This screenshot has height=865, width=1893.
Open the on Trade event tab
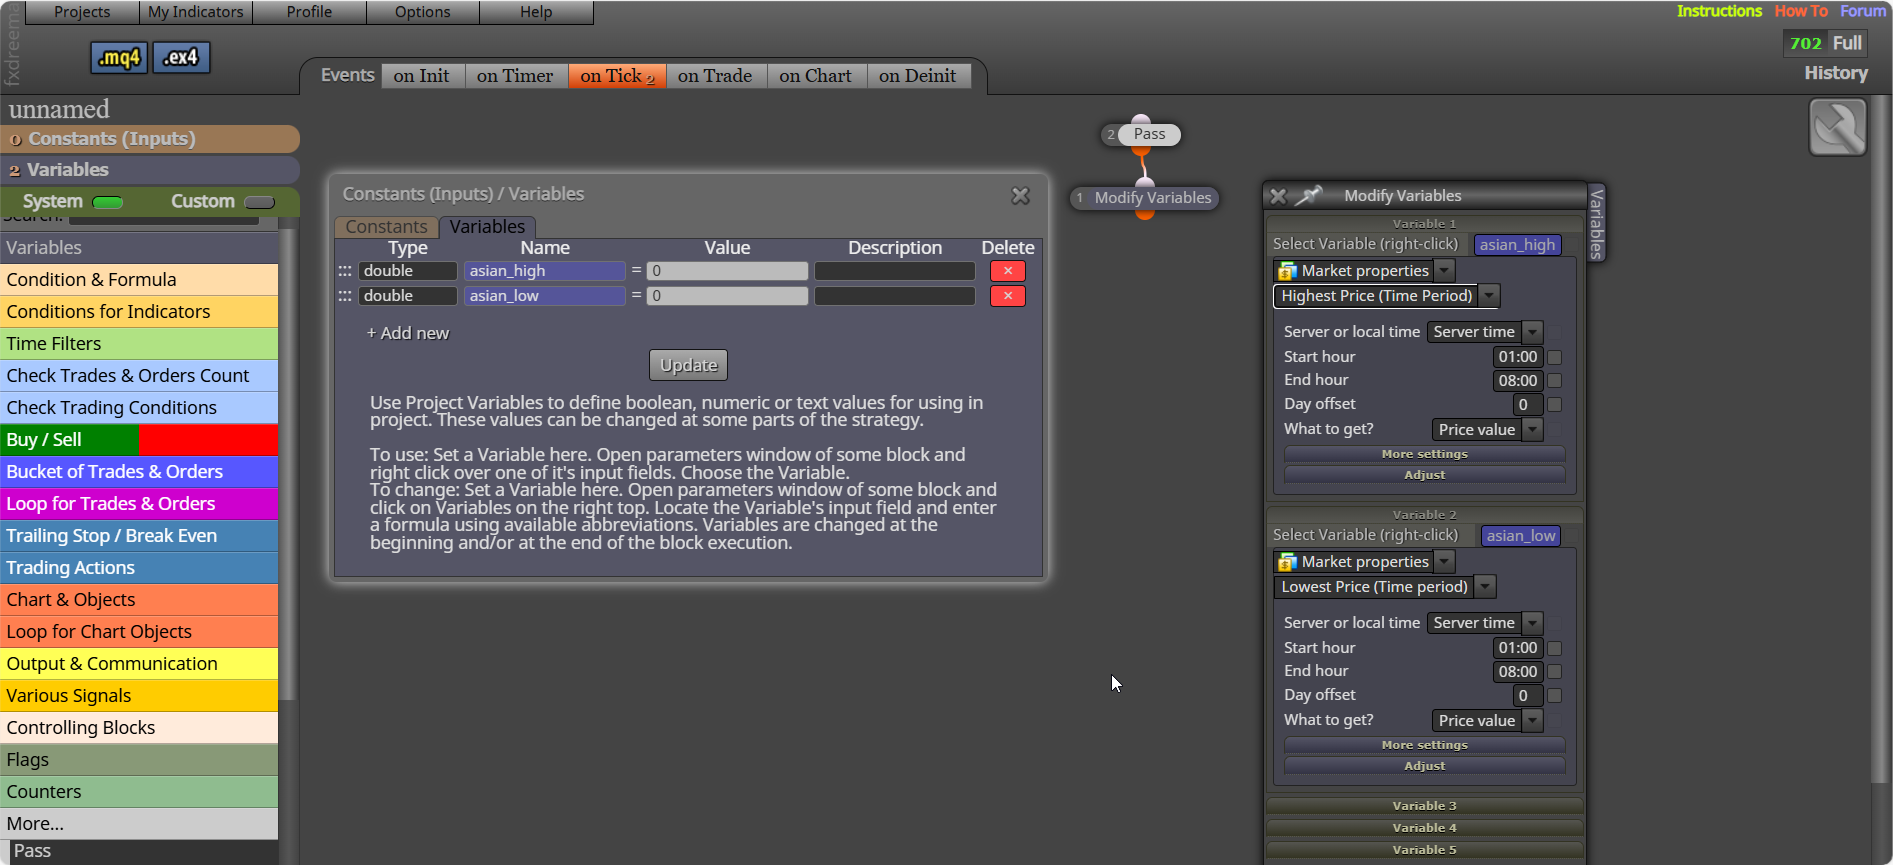pyautogui.click(x=715, y=76)
